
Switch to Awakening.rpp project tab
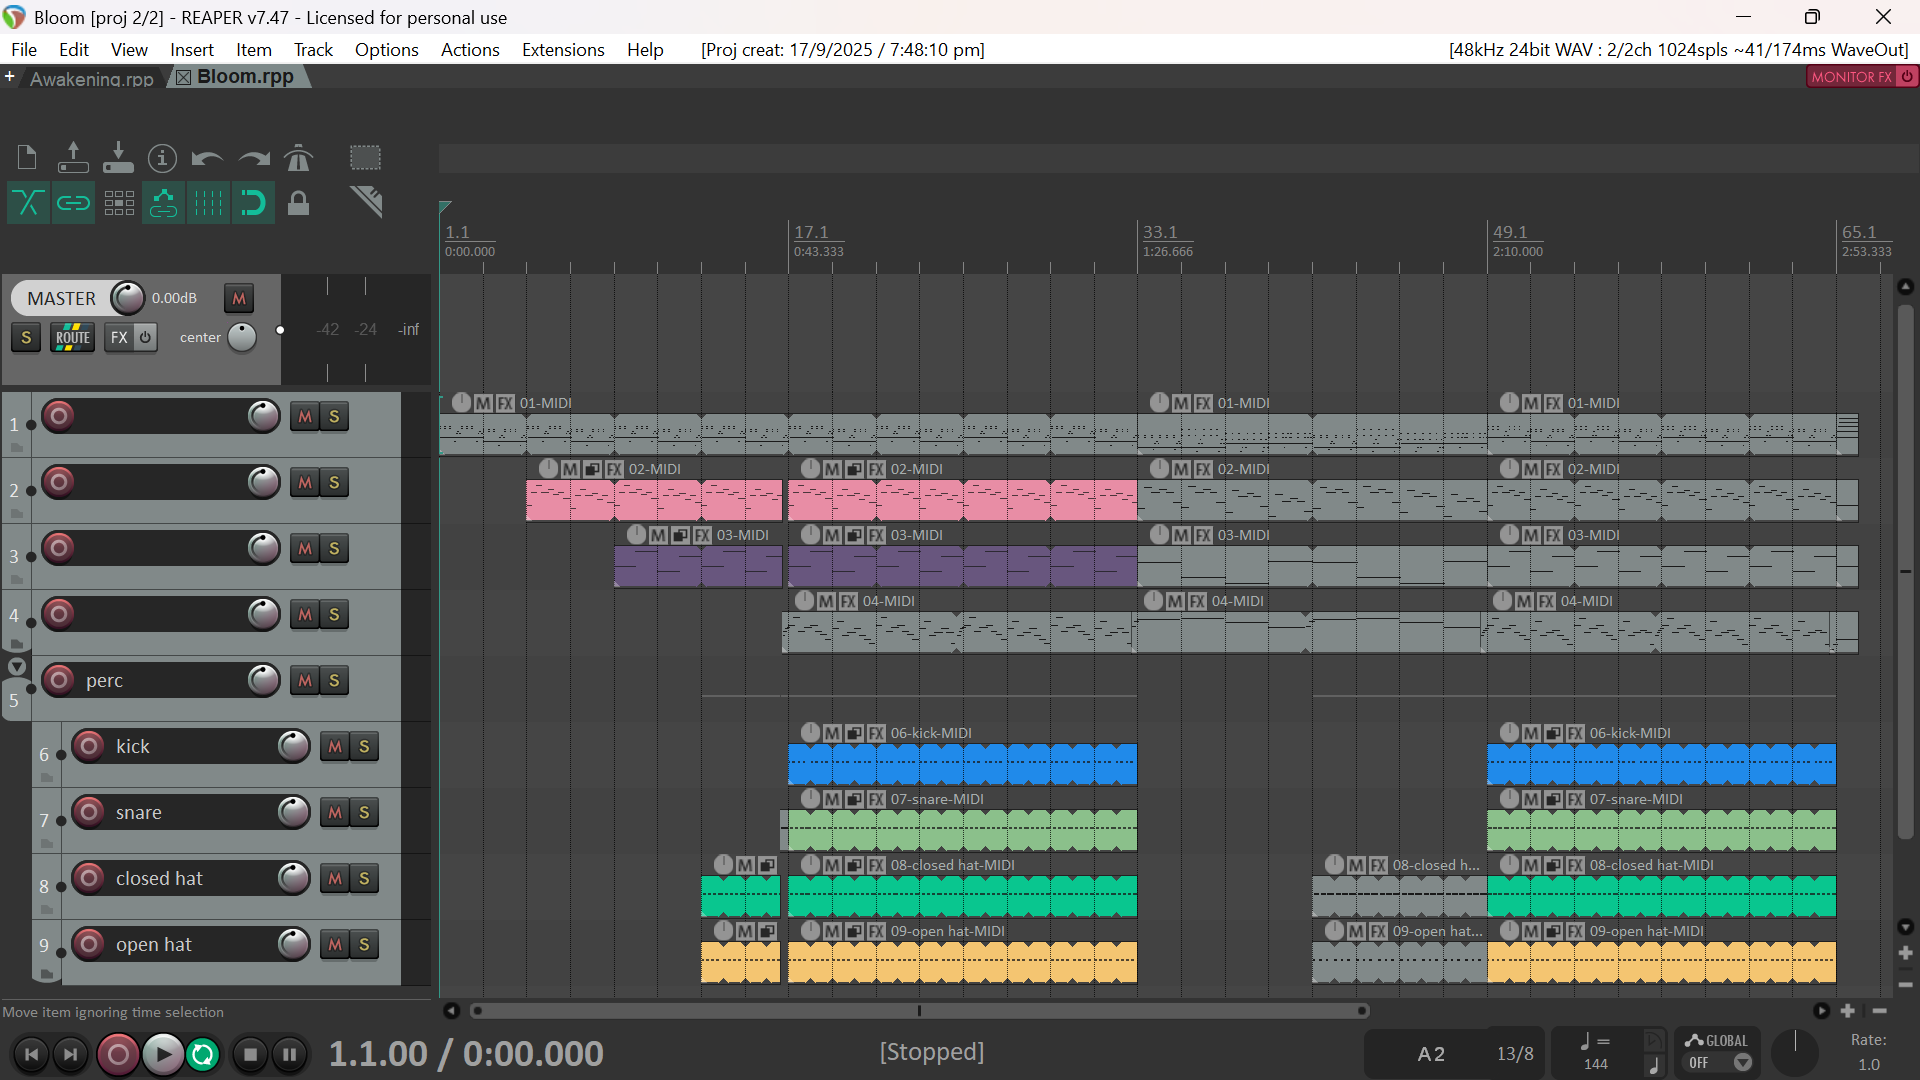[x=91, y=78]
